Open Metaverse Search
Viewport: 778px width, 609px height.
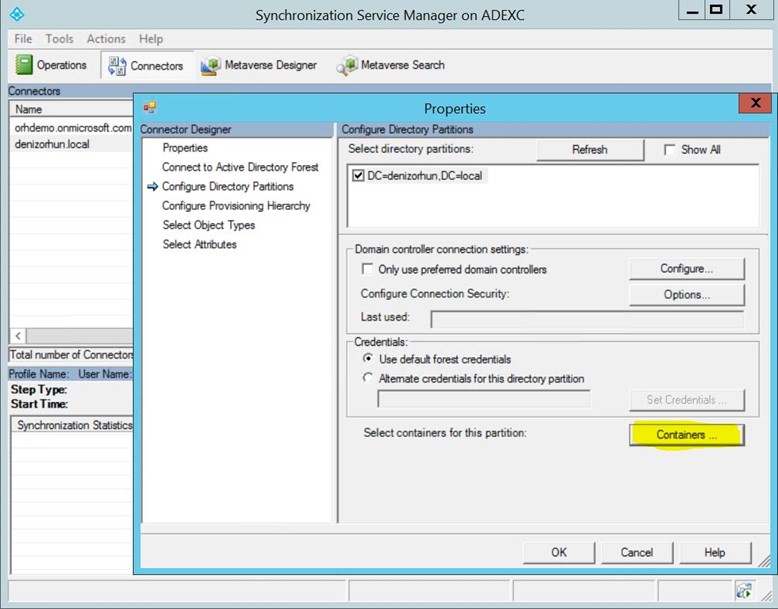click(390, 65)
